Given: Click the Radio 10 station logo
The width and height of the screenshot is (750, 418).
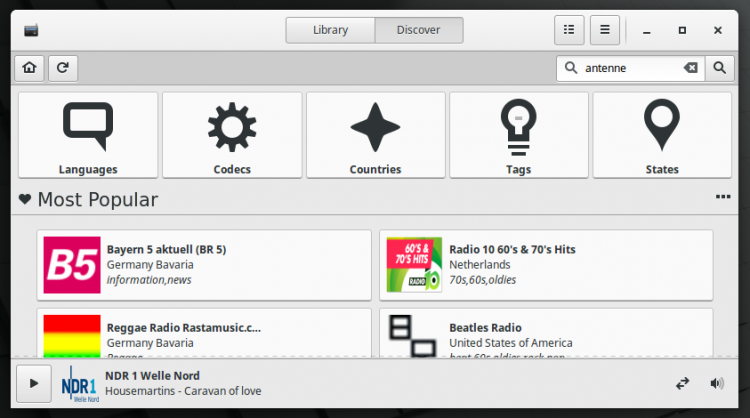Looking at the screenshot, I should (414, 265).
